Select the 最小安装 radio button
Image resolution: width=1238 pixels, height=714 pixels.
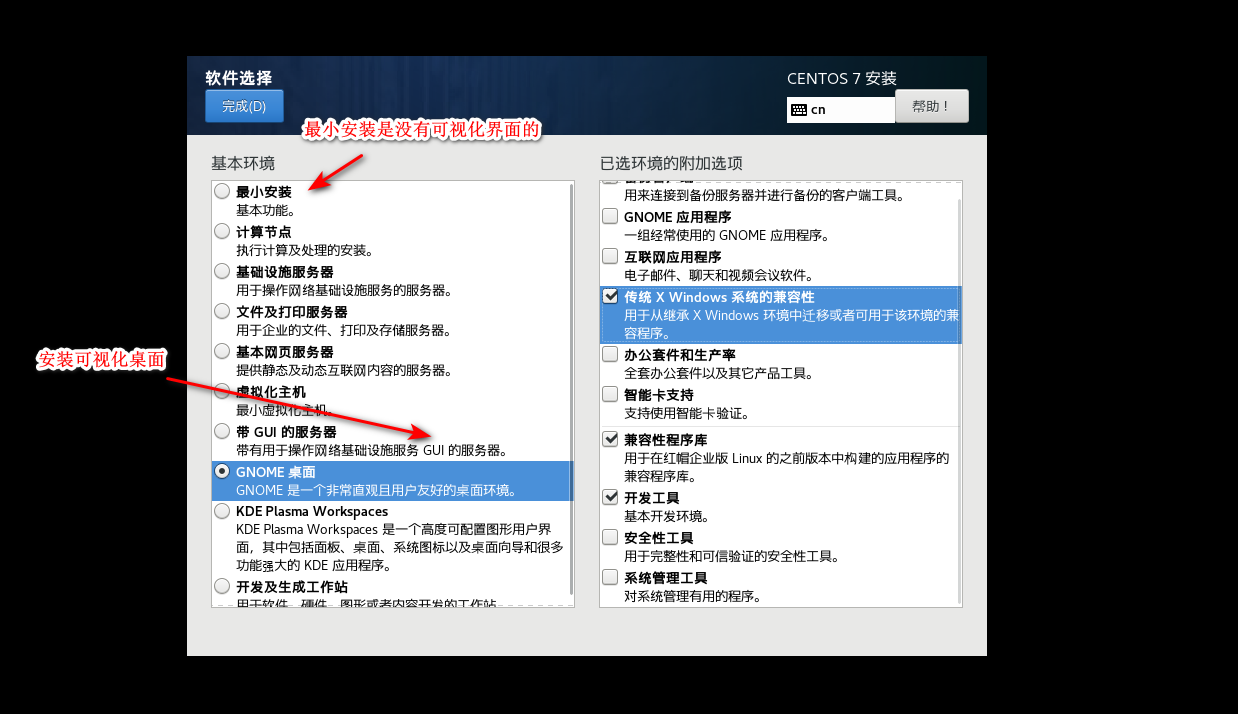[222, 191]
